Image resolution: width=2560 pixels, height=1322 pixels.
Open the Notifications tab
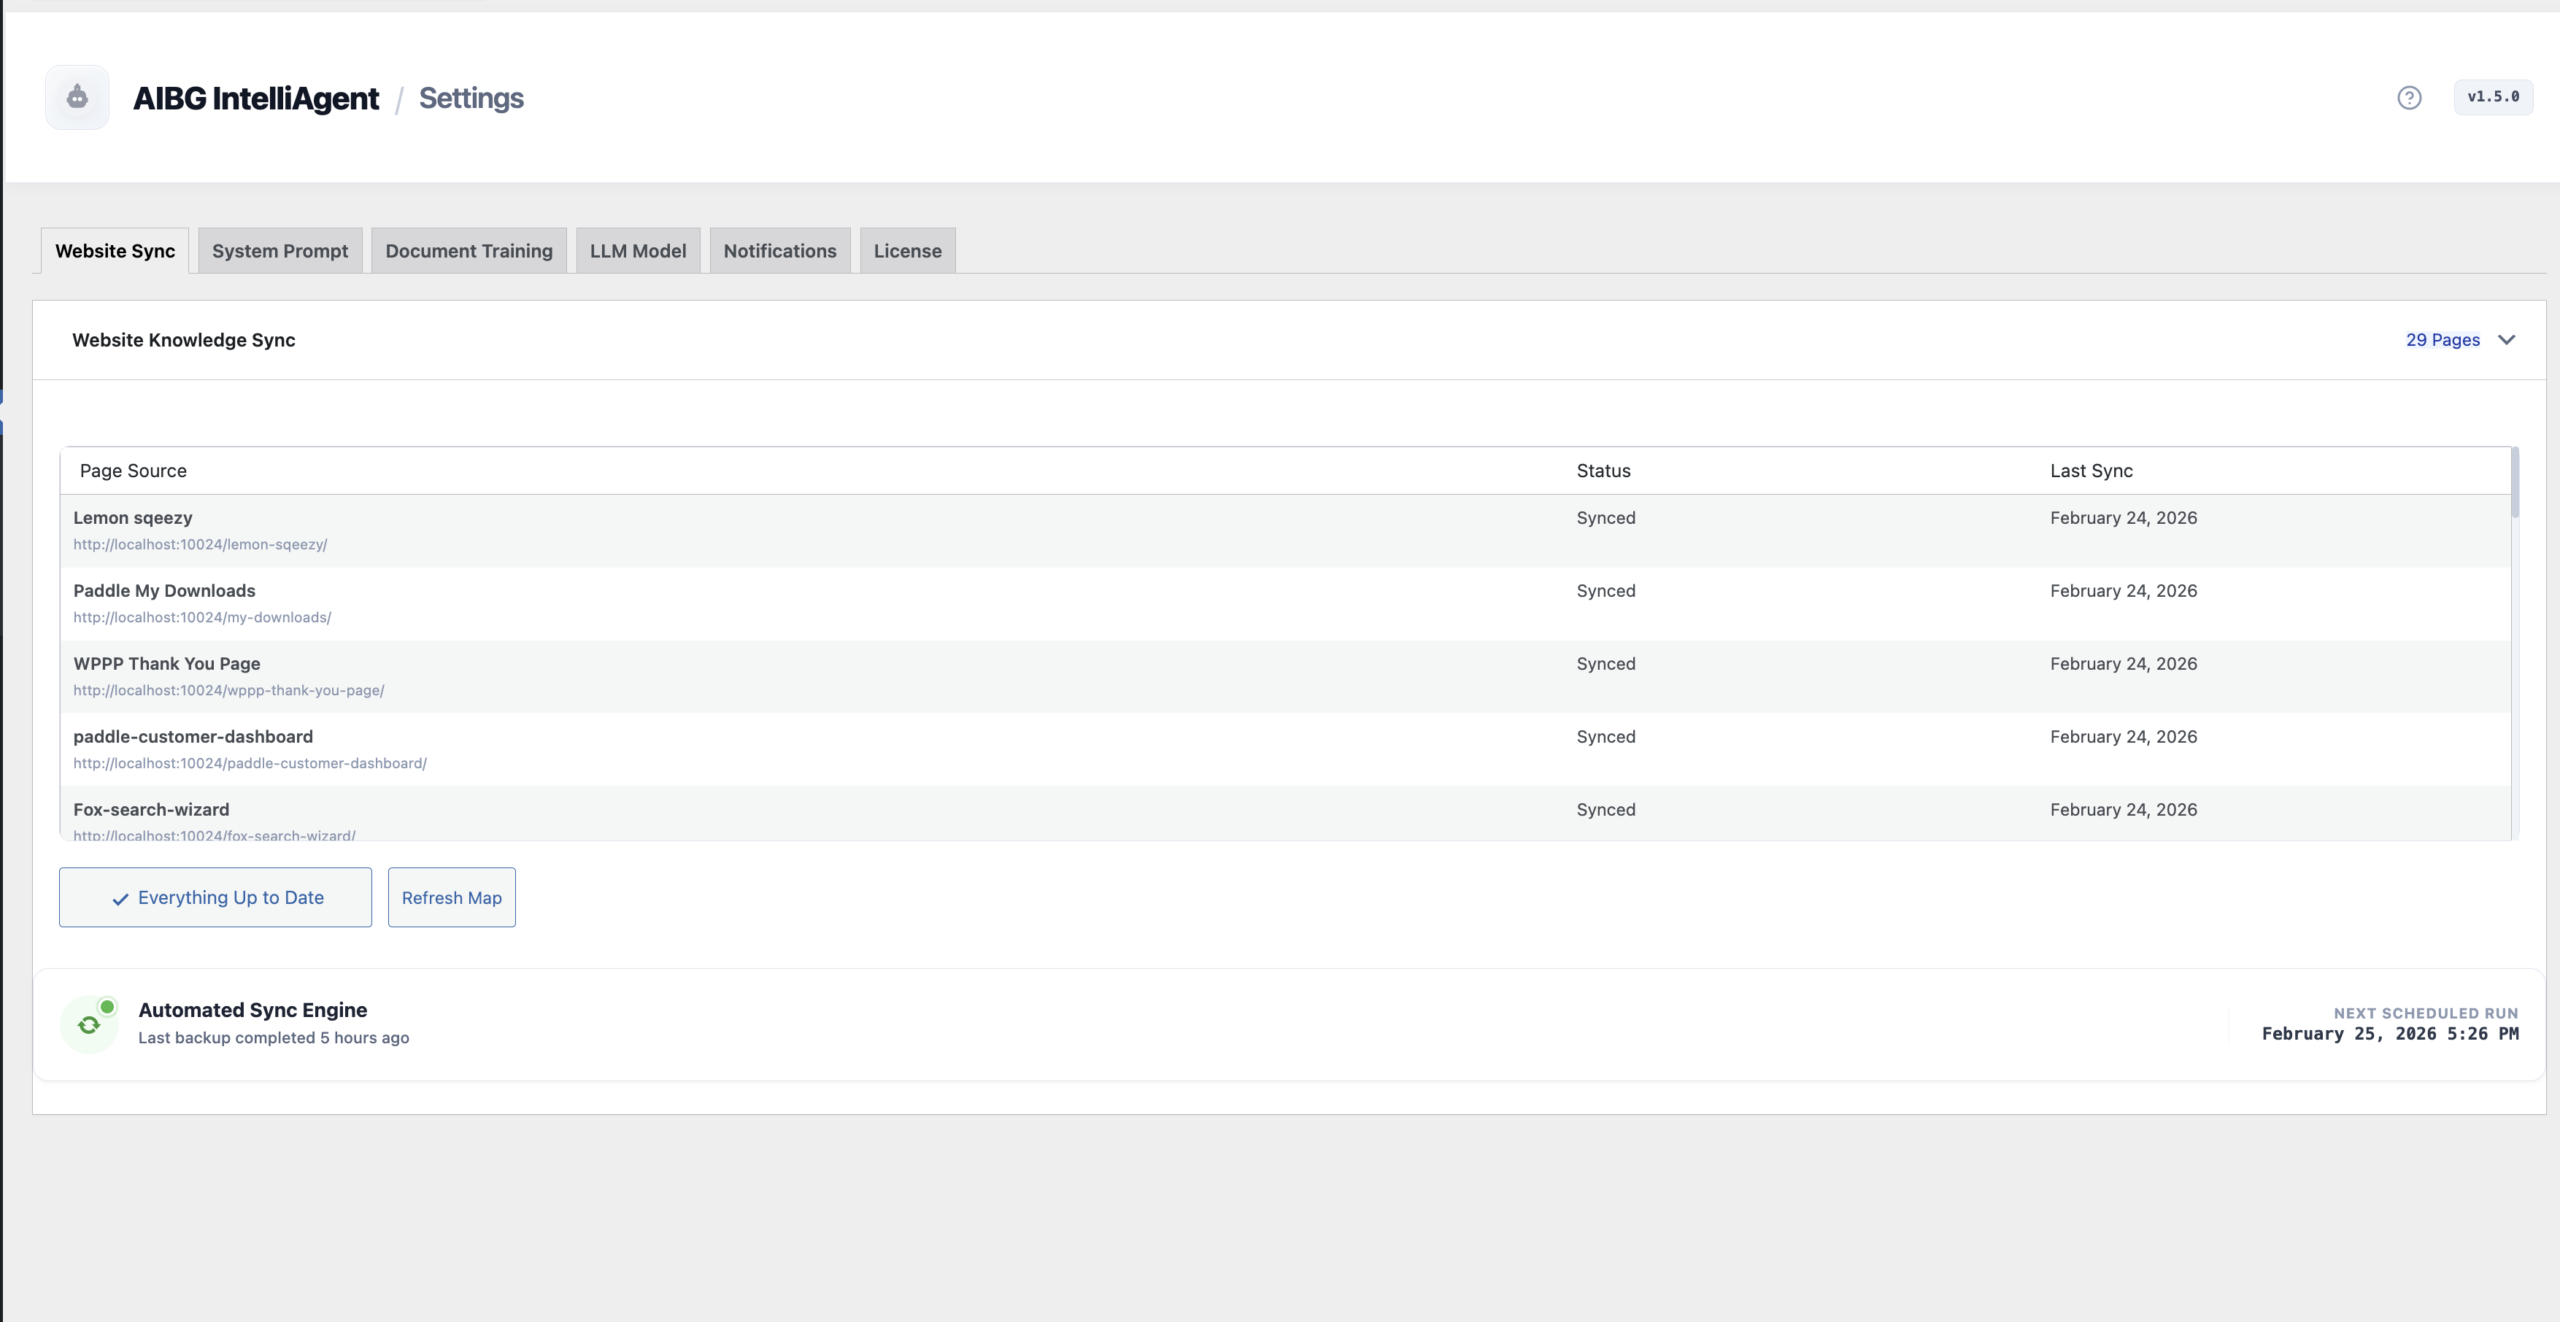click(x=779, y=250)
